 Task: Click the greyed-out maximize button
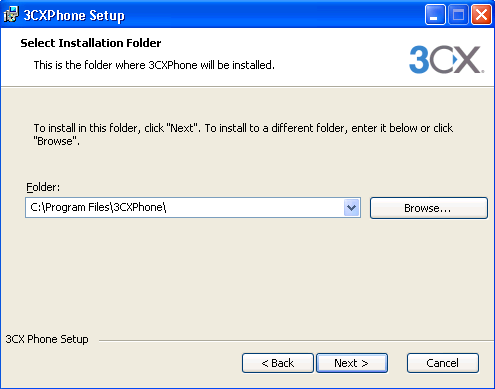tap(458, 15)
